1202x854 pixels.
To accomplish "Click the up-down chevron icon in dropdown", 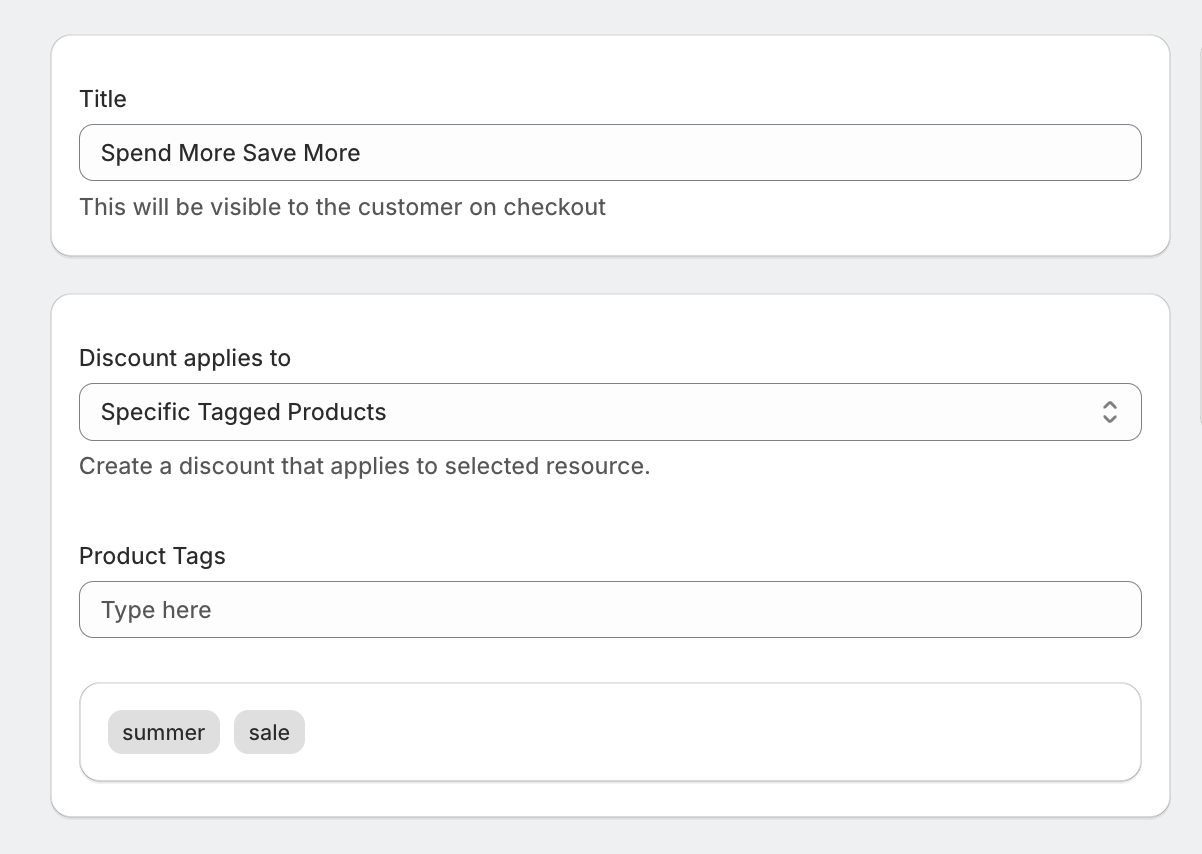I will click(1109, 412).
